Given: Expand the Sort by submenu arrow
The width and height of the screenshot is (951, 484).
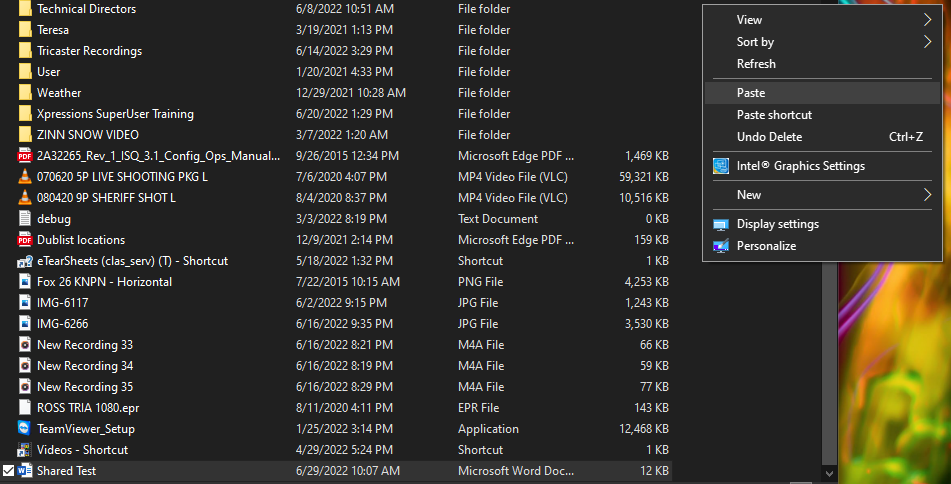Looking at the screenshot, I should pos(927,42).
